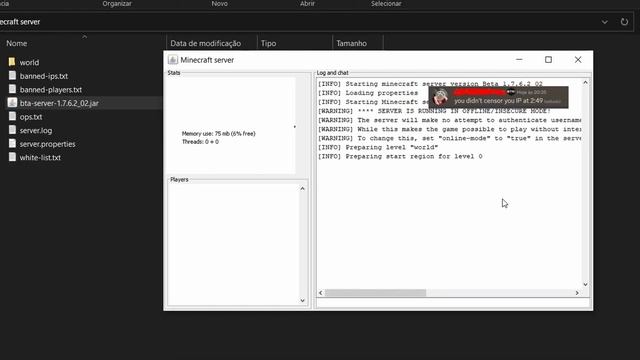
Task: Sort files by Tamanho column
Action: [x=351, y=43]
